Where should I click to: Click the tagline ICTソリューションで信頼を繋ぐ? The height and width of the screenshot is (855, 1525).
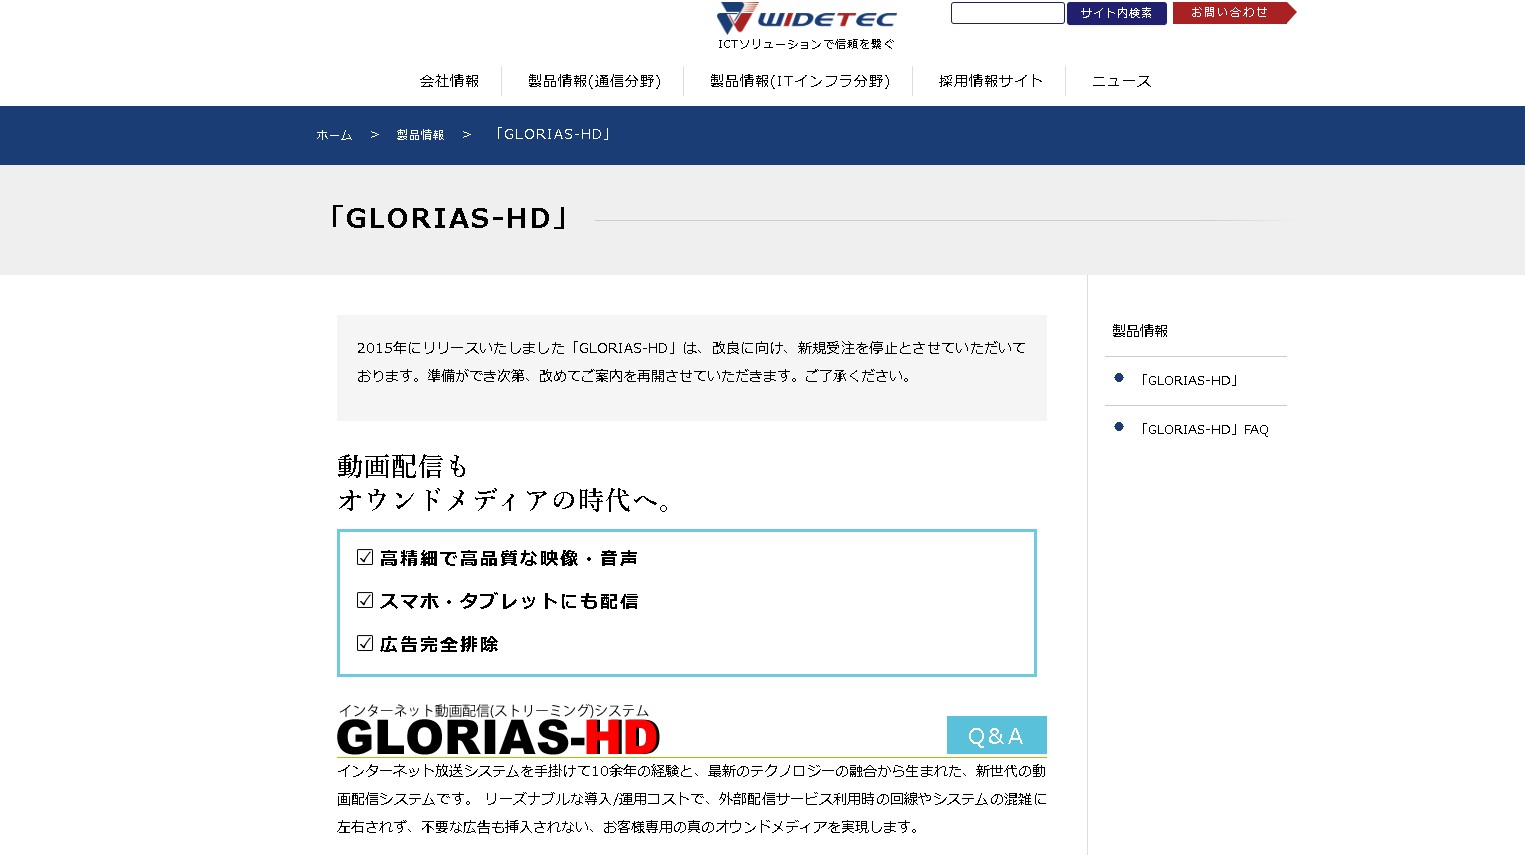coord(806,44)
